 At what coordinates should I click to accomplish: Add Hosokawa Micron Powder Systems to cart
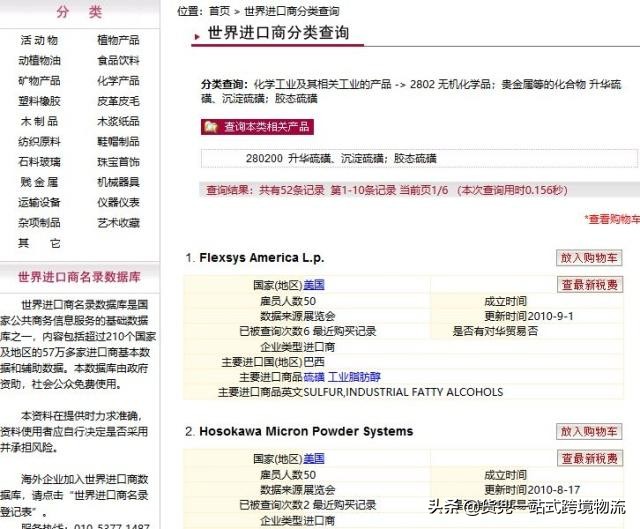pyautogui.click(x=589, y=431)
